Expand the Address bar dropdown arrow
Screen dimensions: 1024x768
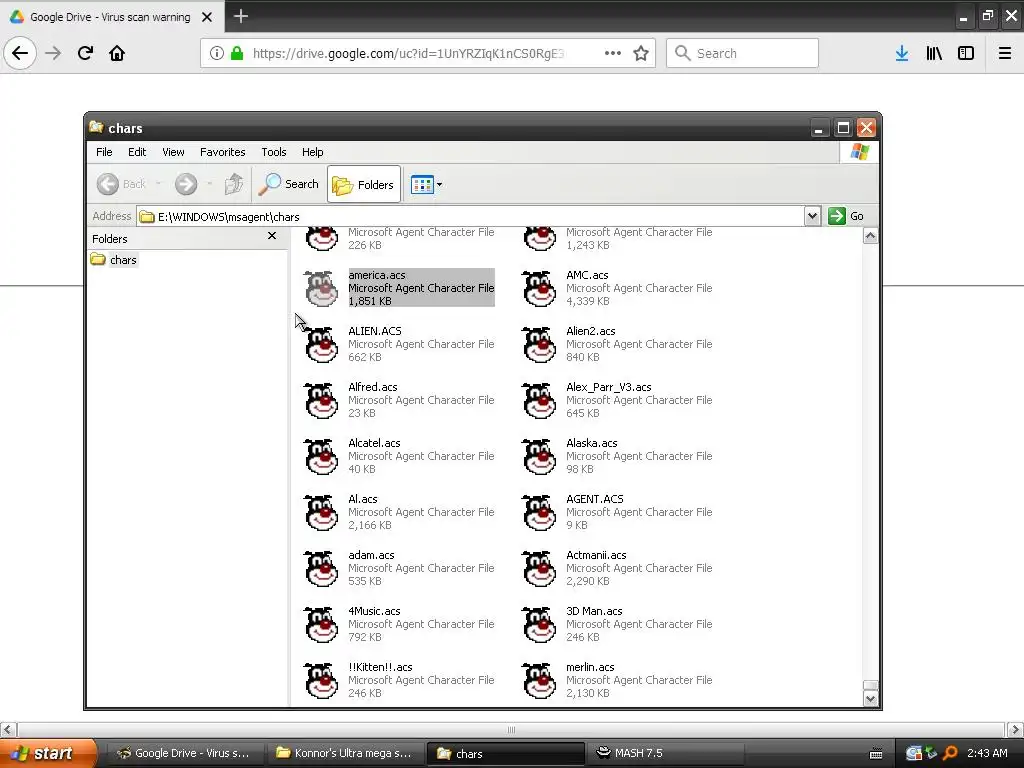812,216
